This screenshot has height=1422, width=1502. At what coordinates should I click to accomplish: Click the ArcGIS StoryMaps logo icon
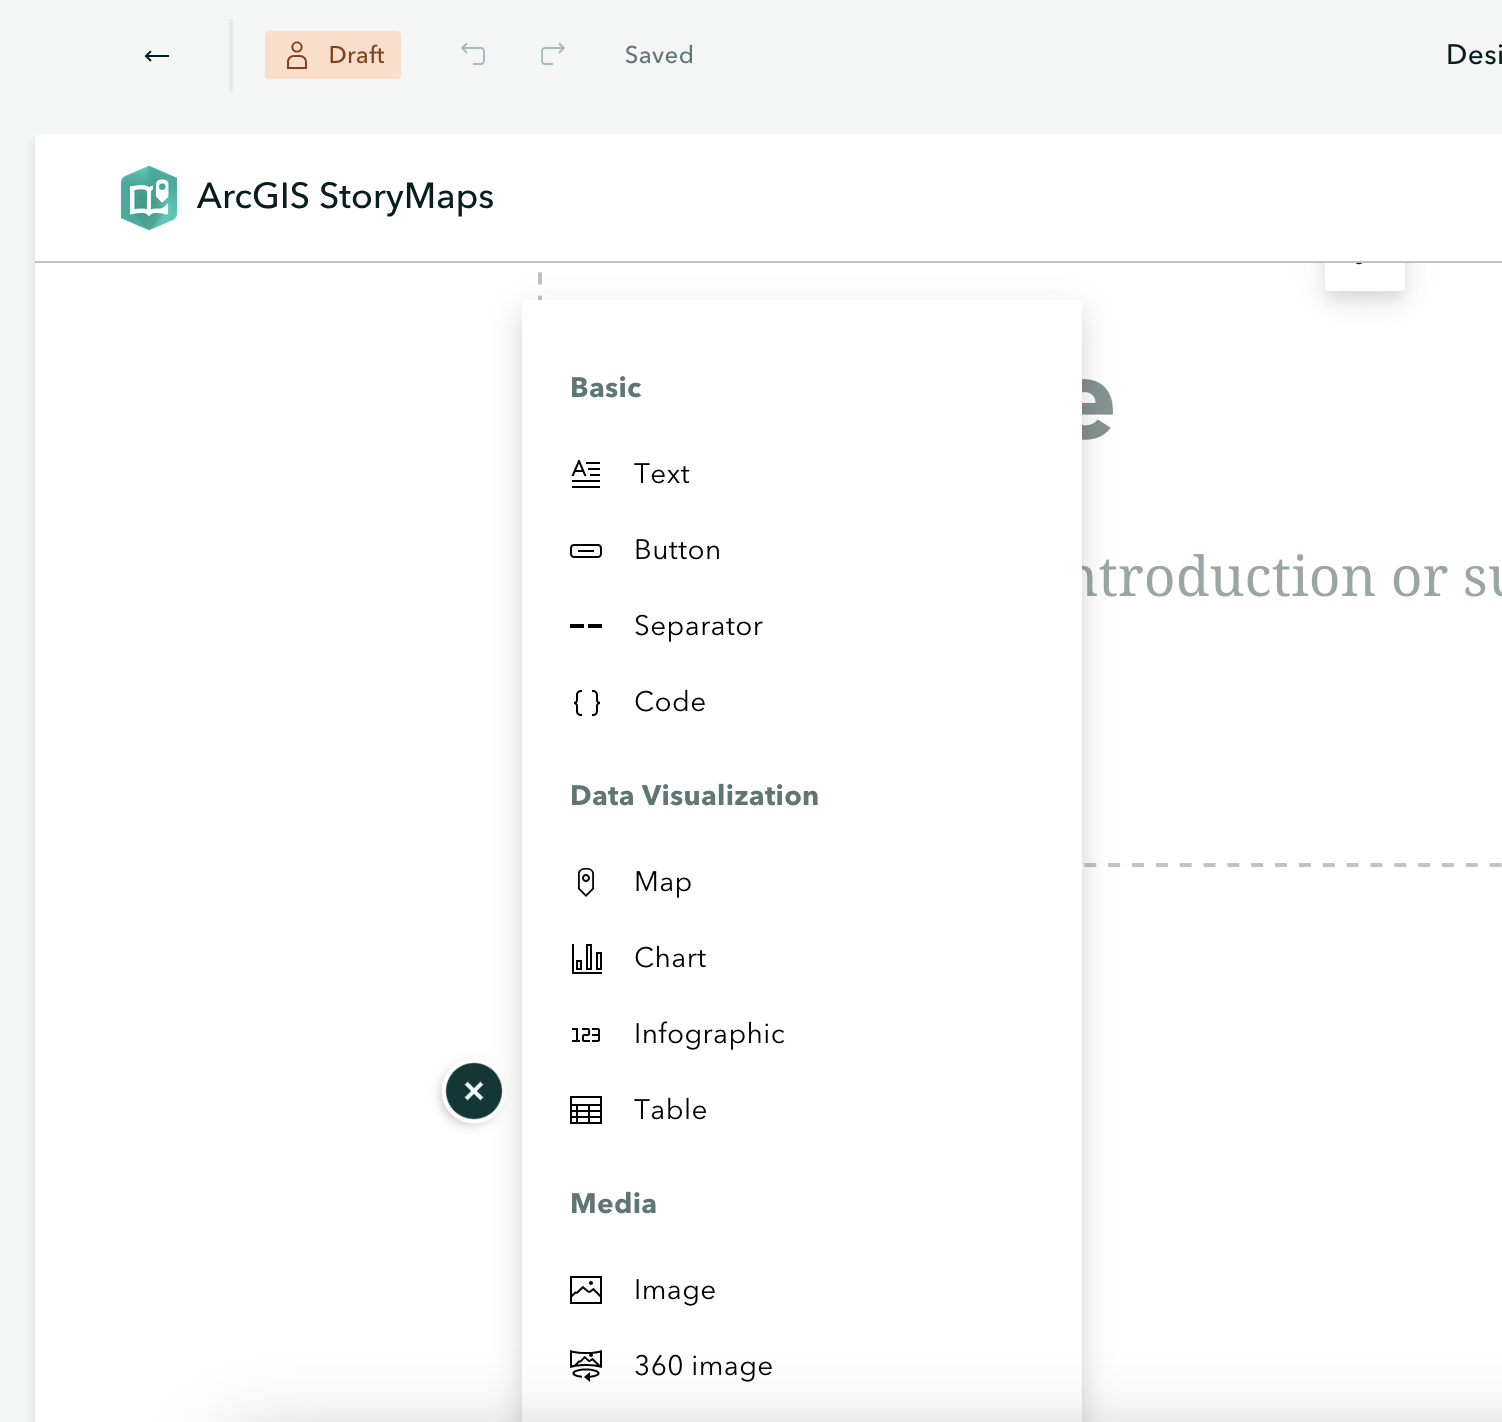click(x=149, y=197)
